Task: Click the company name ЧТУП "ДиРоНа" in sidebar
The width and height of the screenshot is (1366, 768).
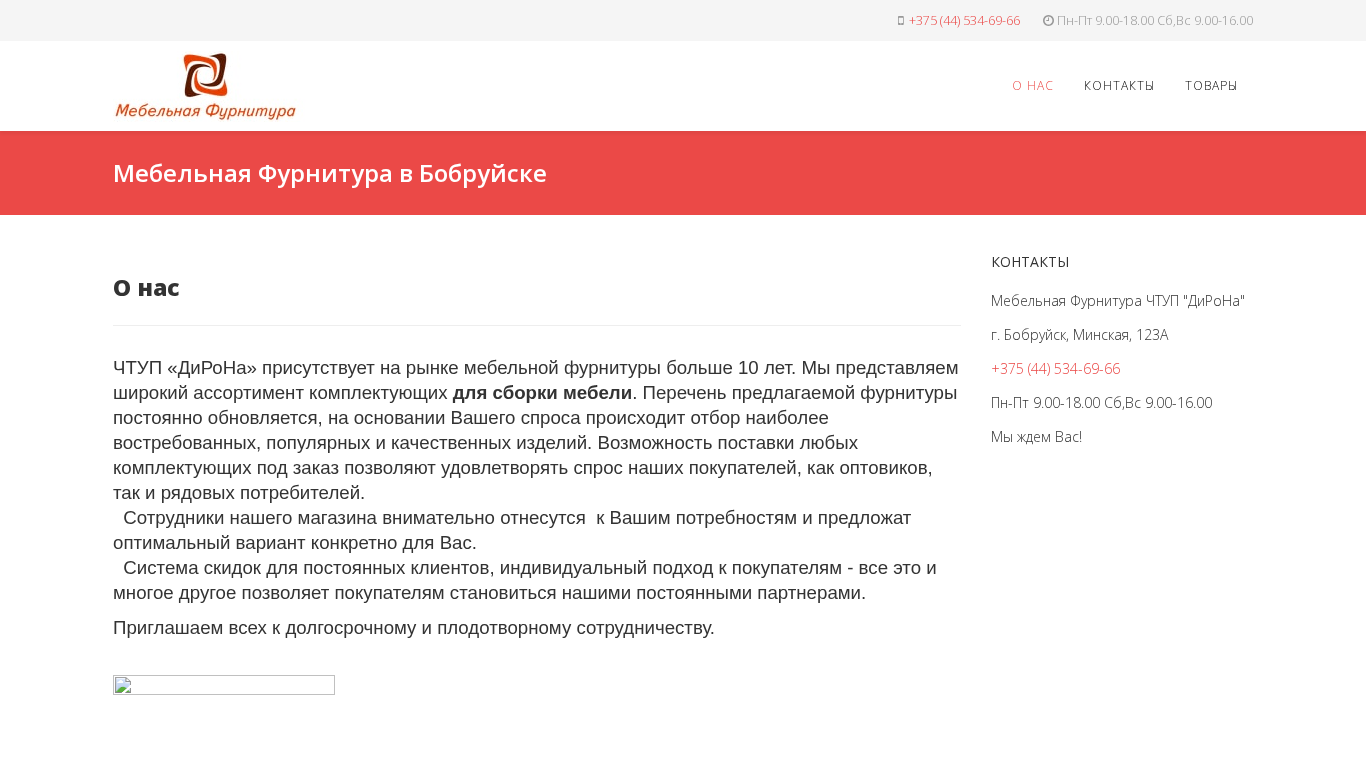Action: coord(1117,301)
